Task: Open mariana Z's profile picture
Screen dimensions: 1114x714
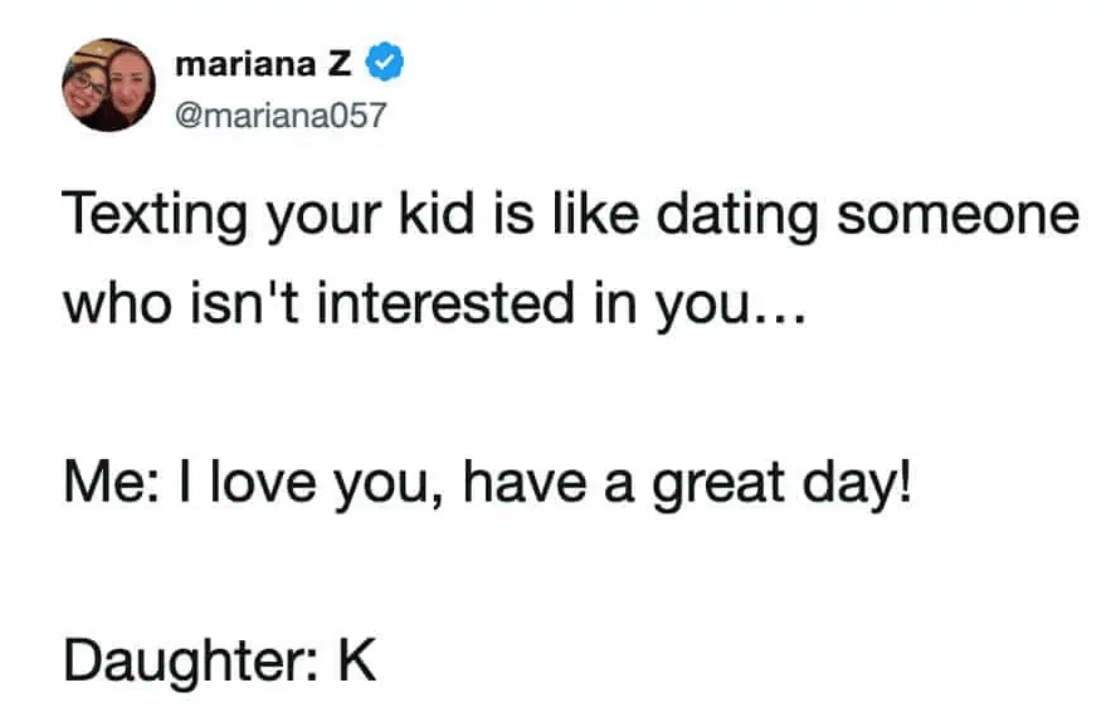Action: (x=108, y=85)
